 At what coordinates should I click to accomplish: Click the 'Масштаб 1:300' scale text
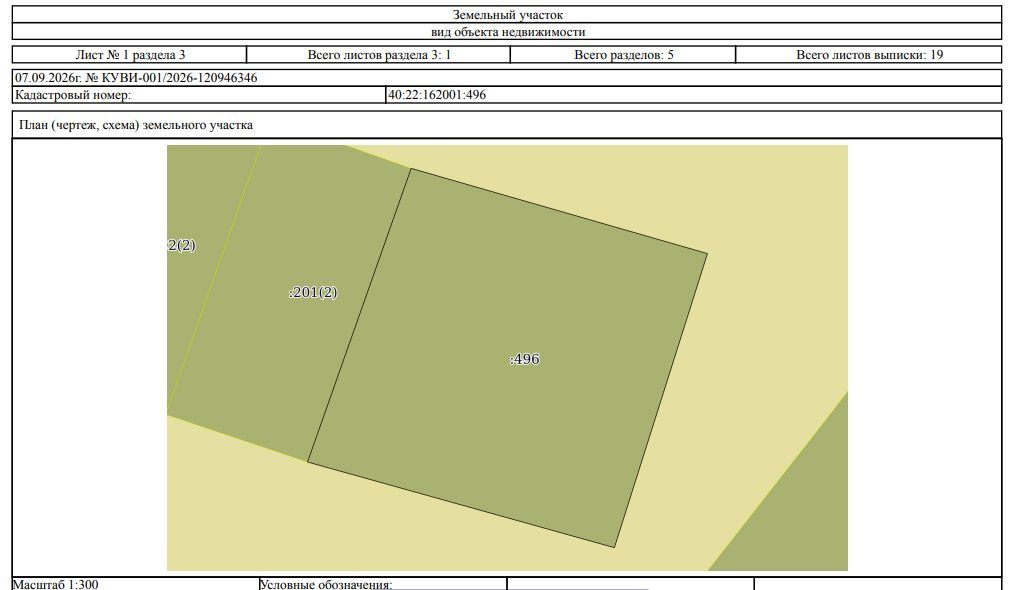click(57, 584)
